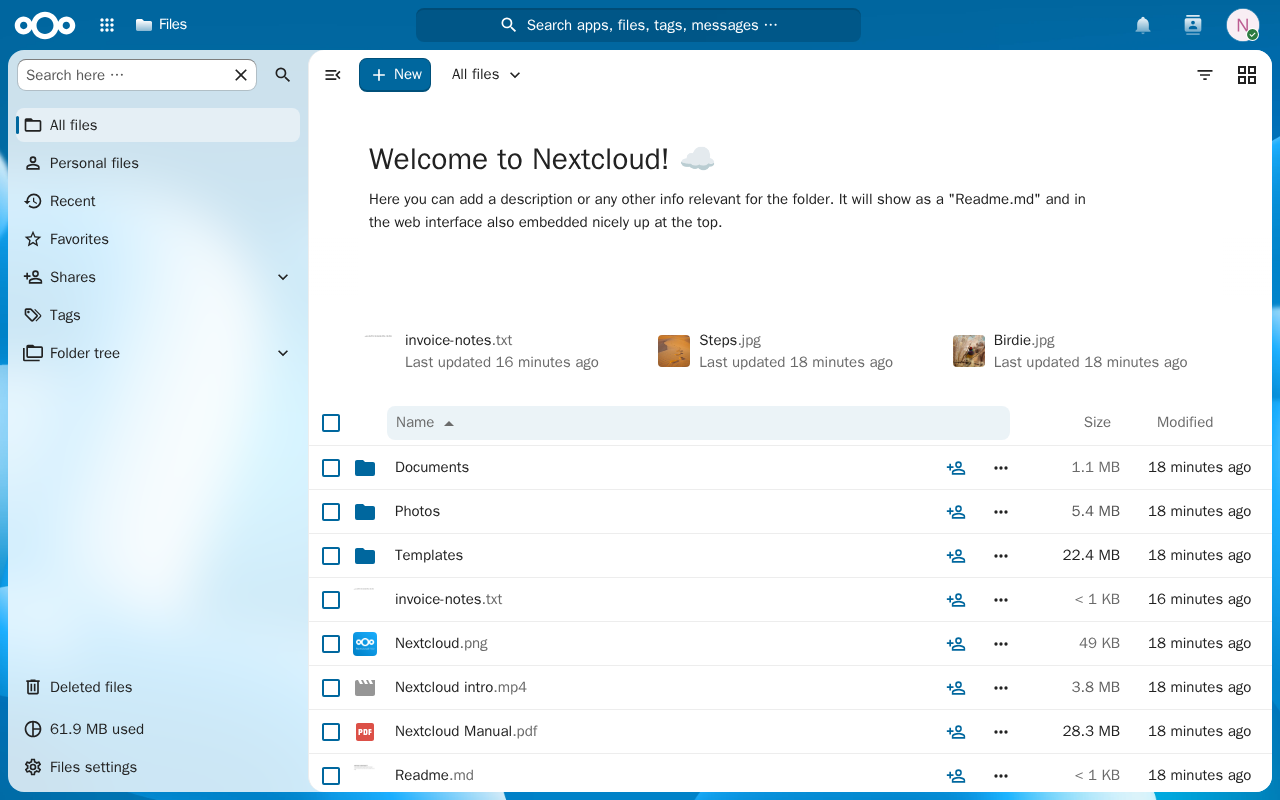Screen dimensions: 1280x800
Task: Open actions menu for Templates folder
Action: [x=1001, y=556]
